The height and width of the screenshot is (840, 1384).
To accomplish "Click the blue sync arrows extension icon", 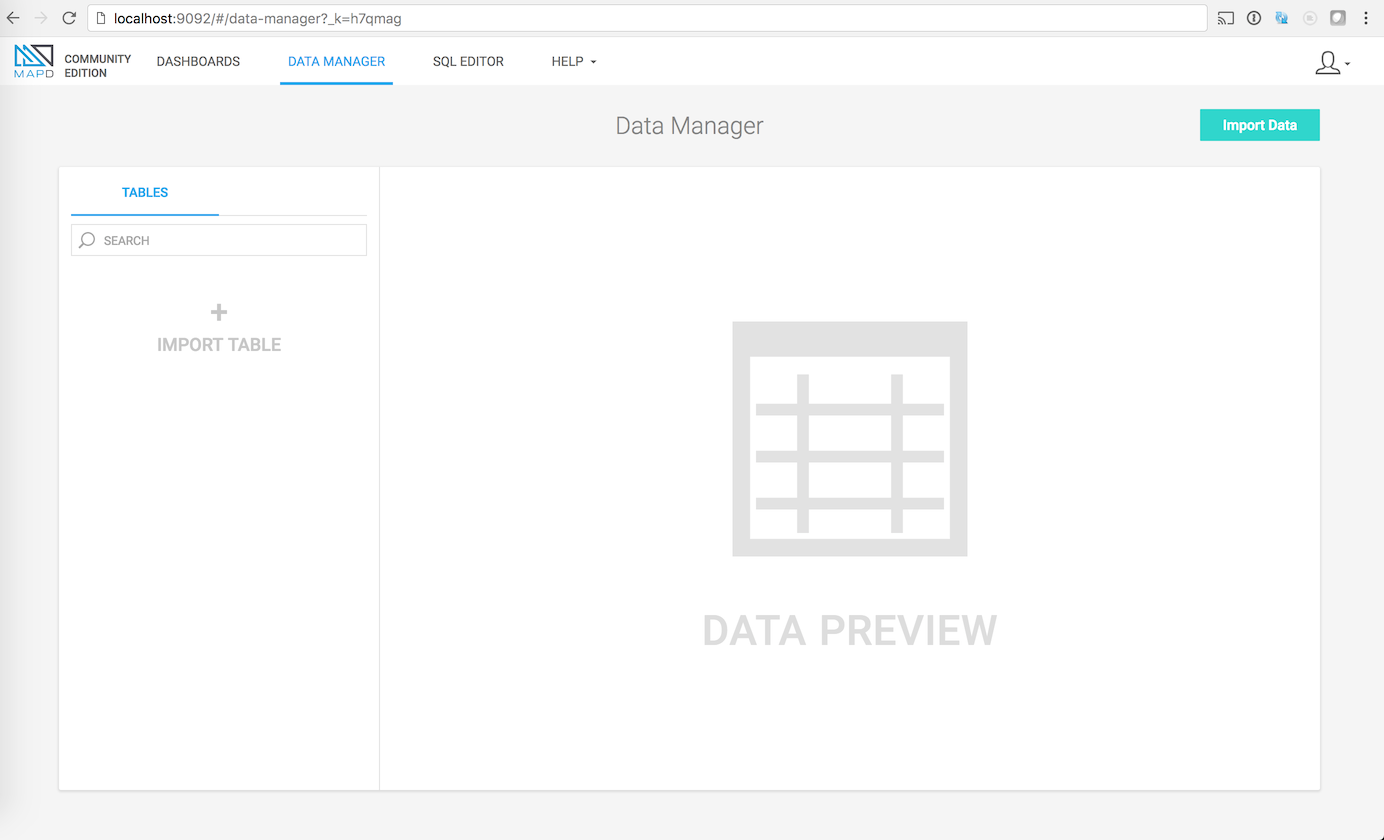I will pos(1281,18).
